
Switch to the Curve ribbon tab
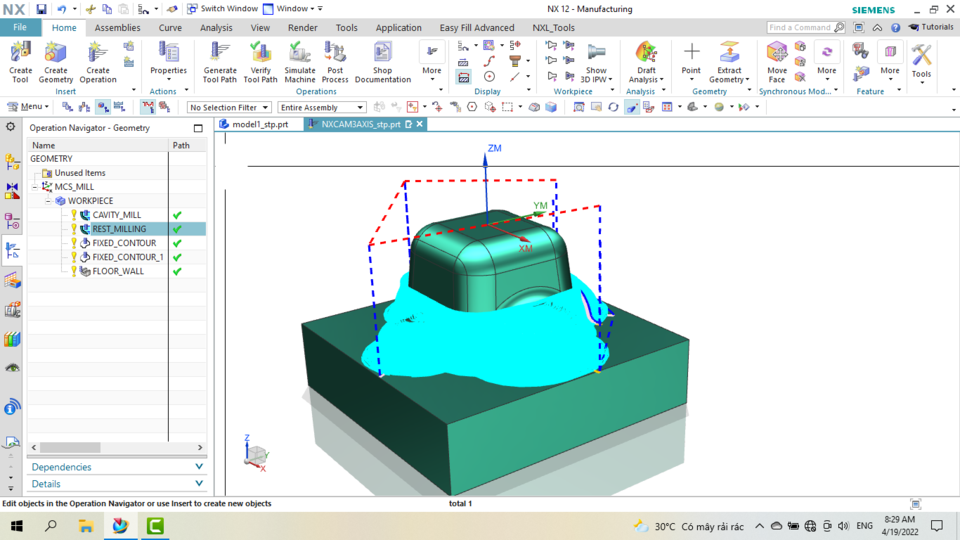[170, 28]
